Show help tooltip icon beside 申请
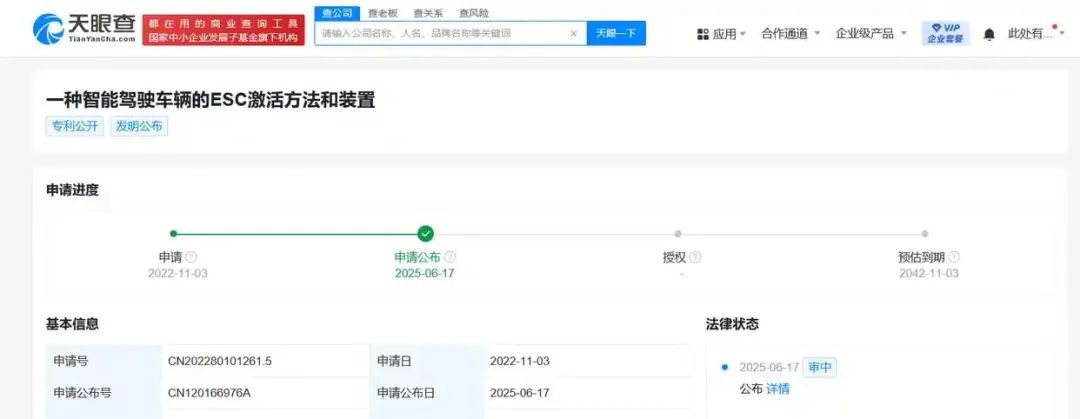This screenshot has width=1080, height=419. point(191,257)
